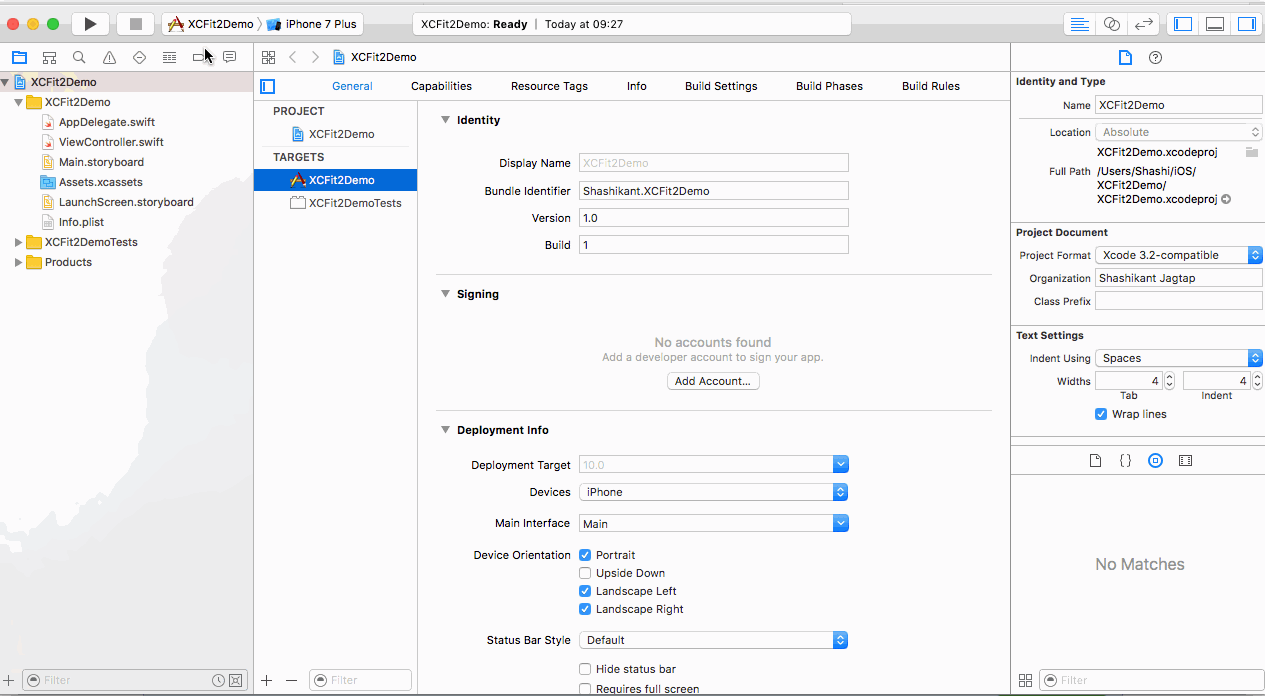Screen dimensions: 1265x696
Task: Uncheck Landscape Left orientation
Action: pos(585,591)
